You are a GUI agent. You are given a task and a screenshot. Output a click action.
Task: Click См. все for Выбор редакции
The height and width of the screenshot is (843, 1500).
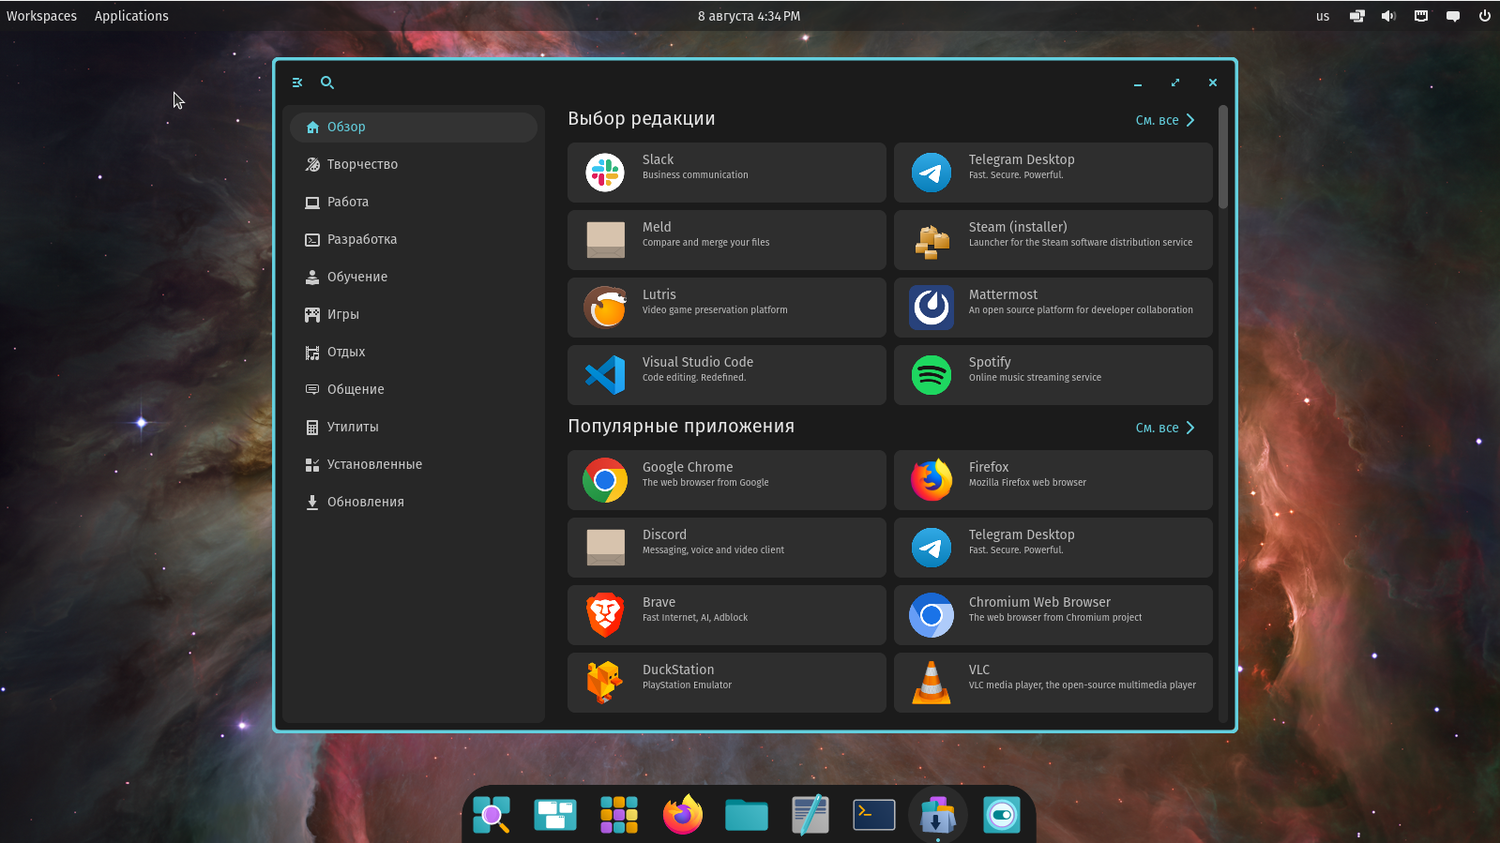click(x=1165, y=120)
